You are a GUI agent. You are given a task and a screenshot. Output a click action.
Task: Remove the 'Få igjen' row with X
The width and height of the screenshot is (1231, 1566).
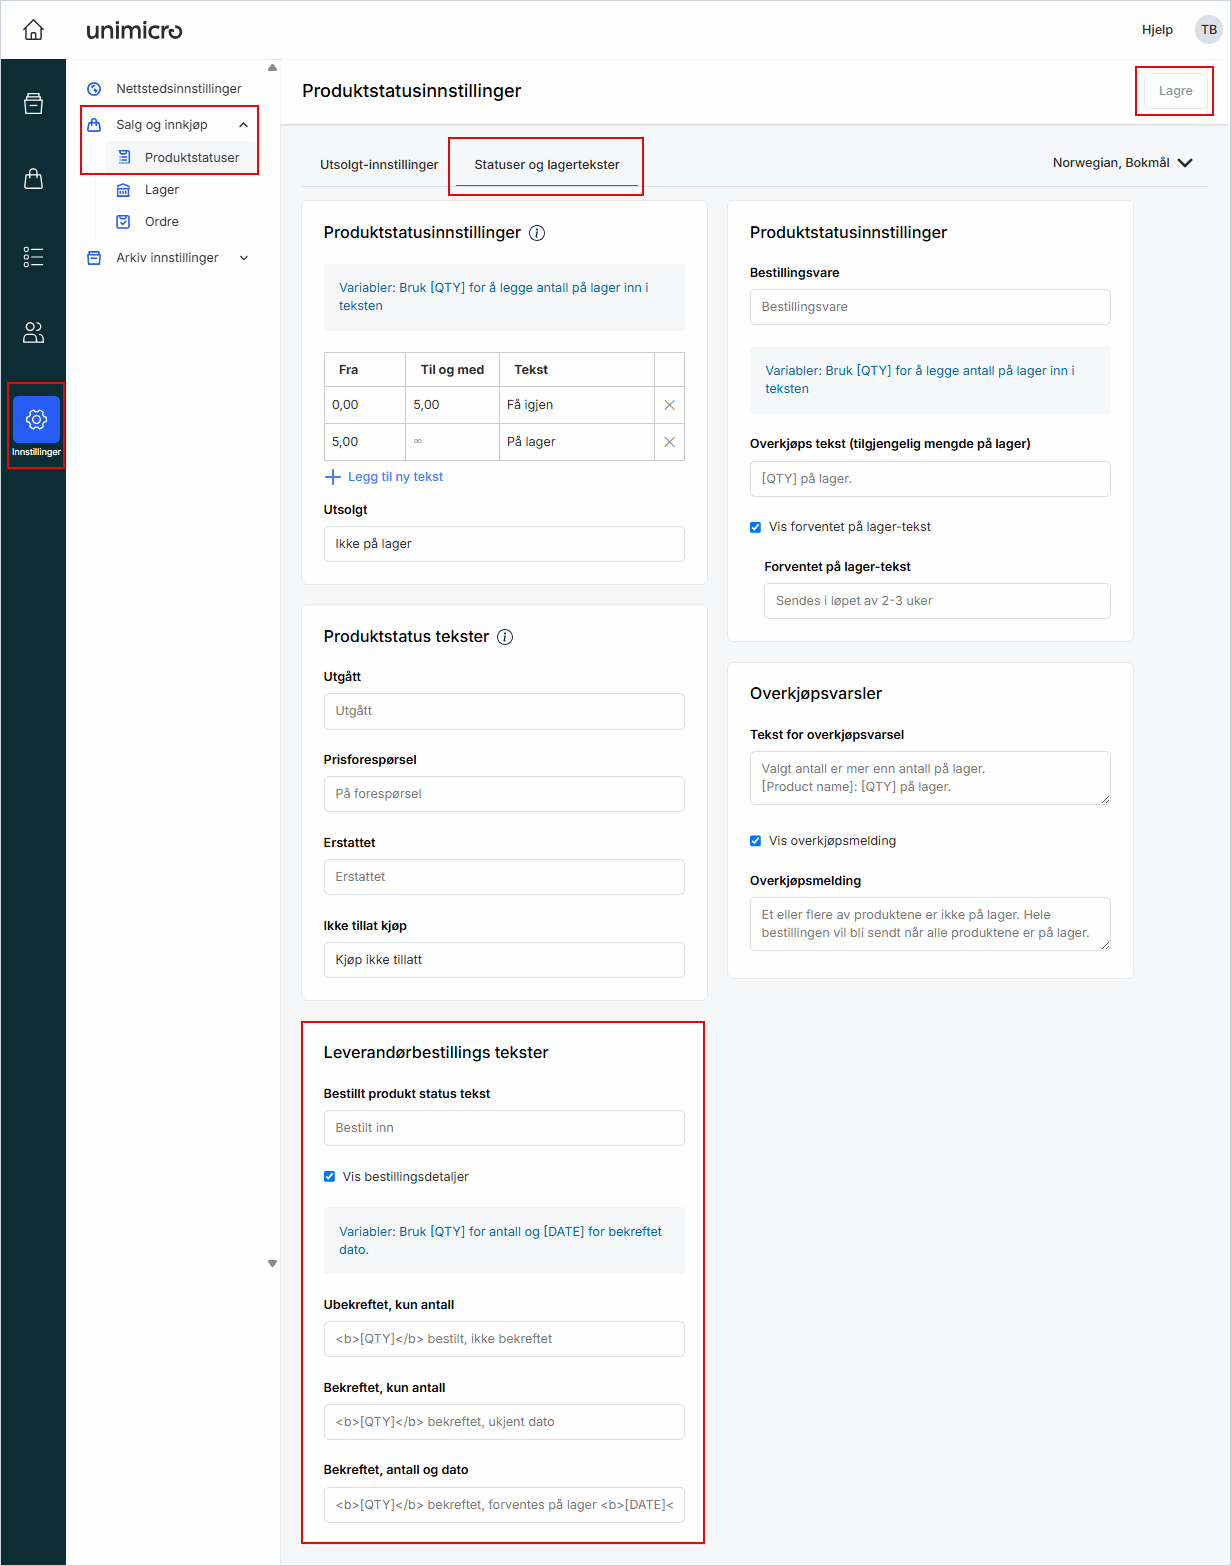pyautogui.click(x=669, y=405)
